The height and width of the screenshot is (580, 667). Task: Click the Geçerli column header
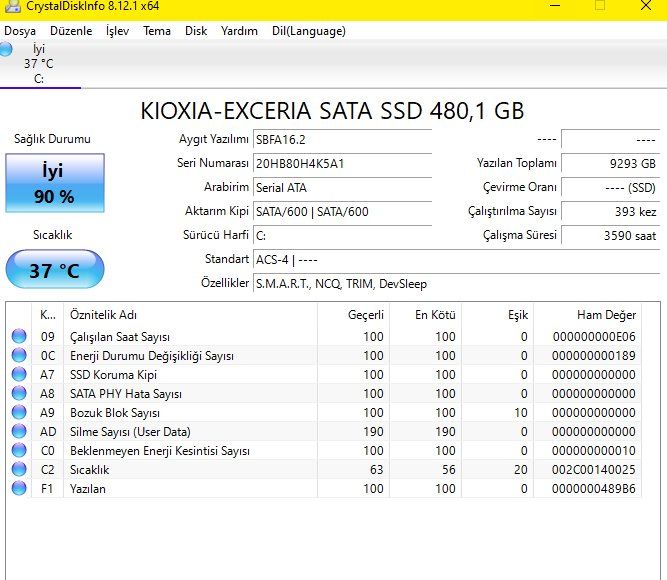353,315
